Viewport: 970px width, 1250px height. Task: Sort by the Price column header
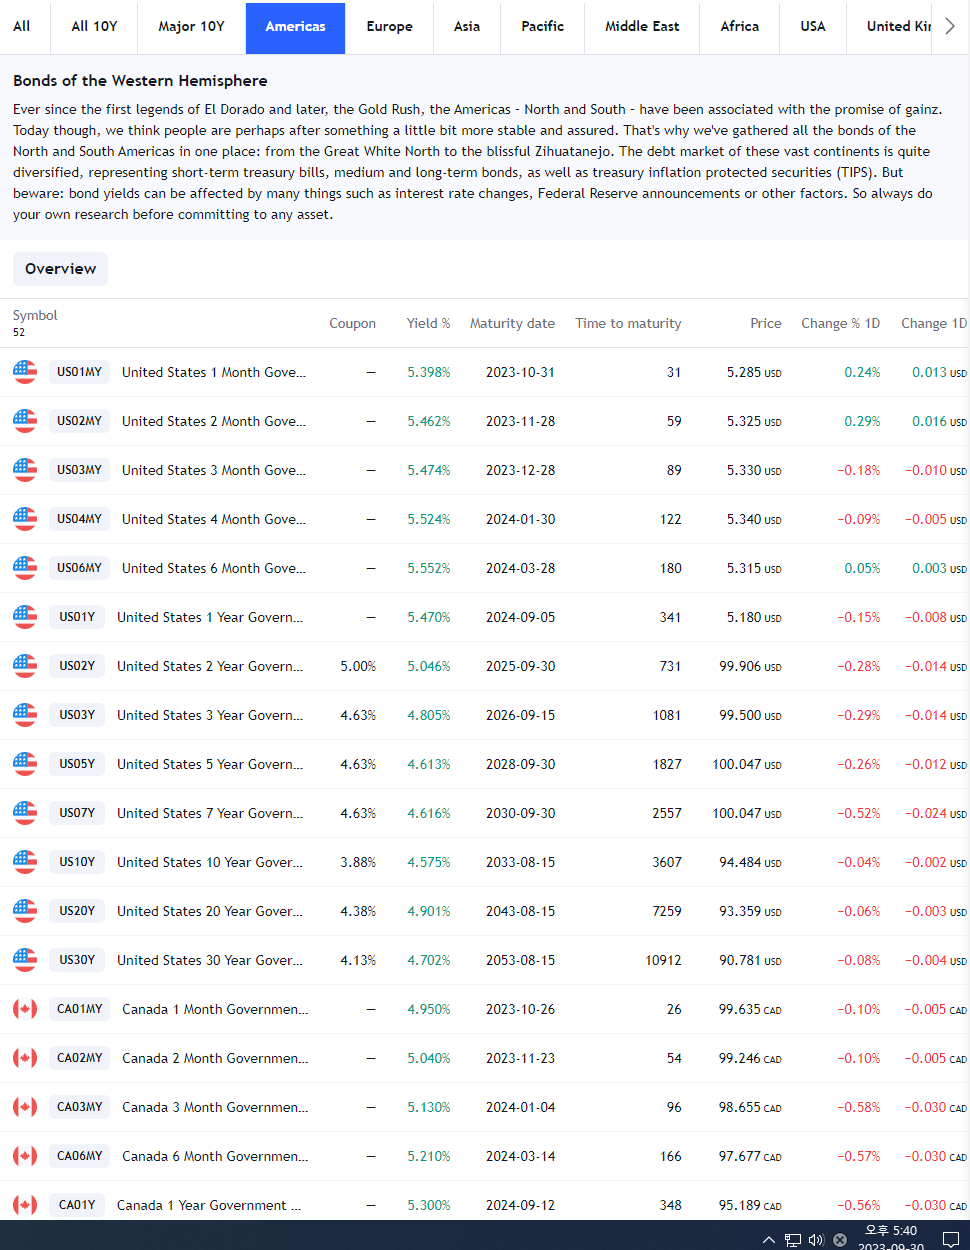(x=766, y=323)
